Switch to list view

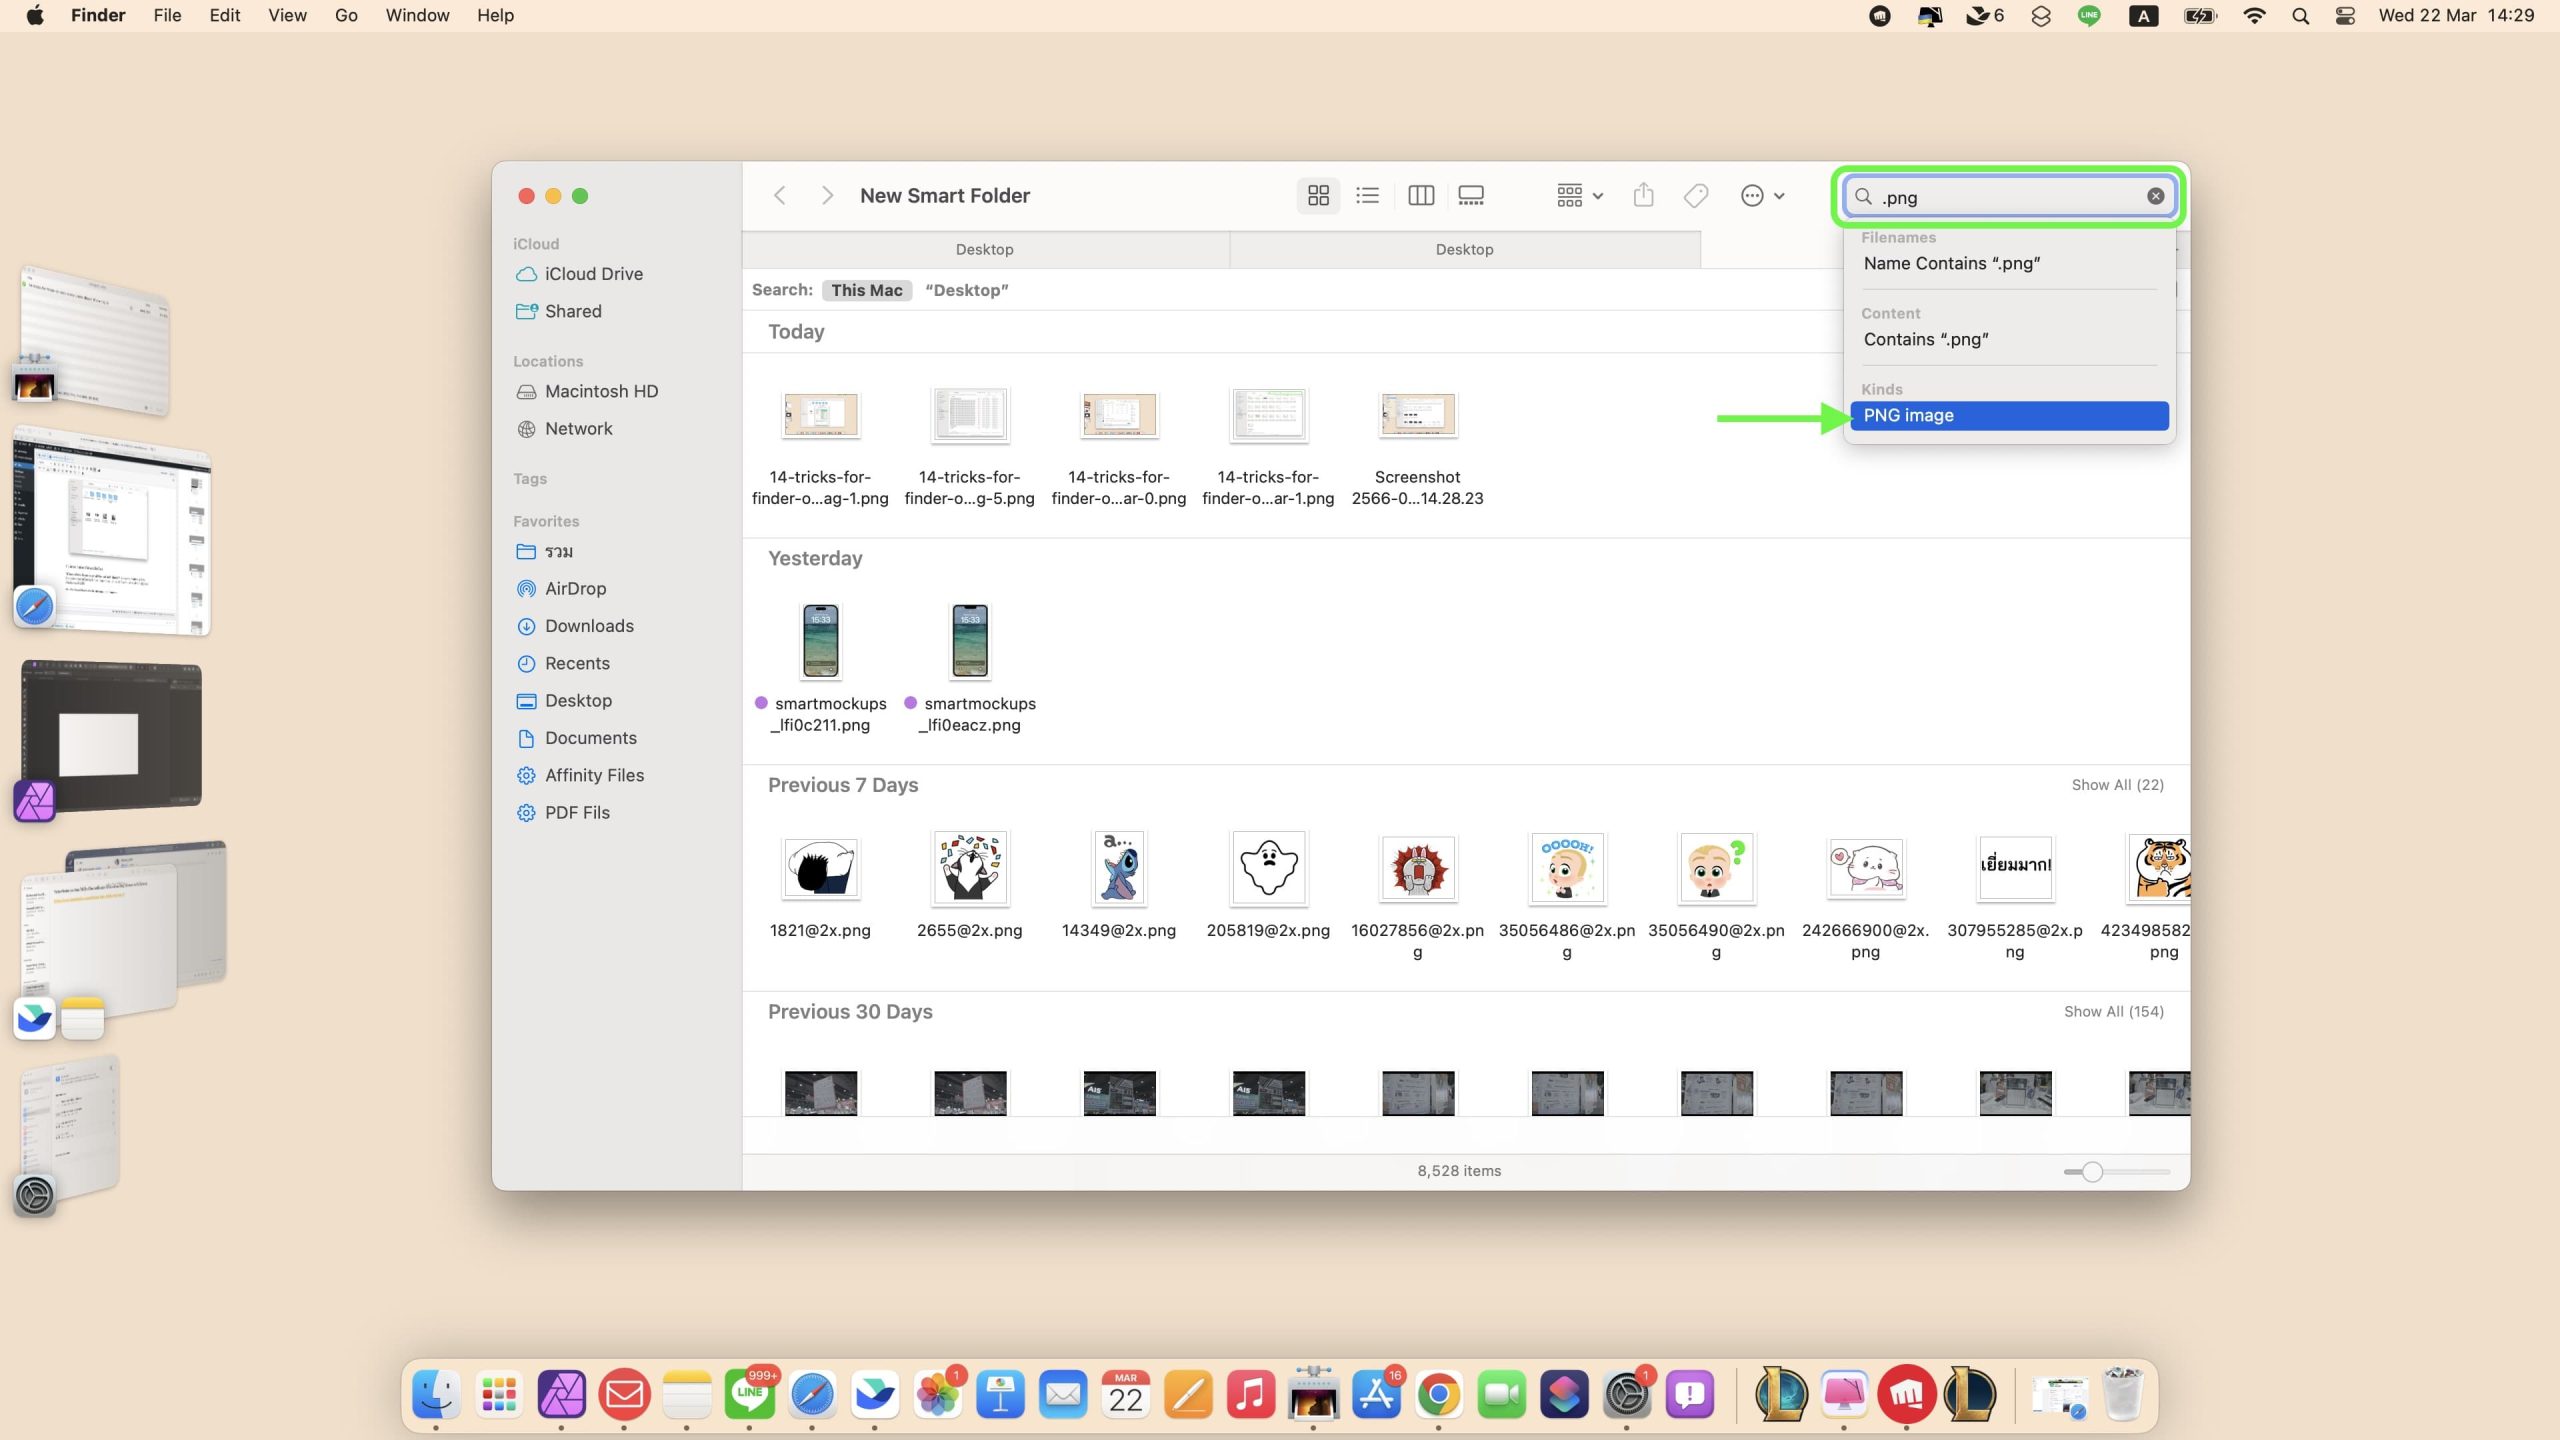[x=1367, y=196]
